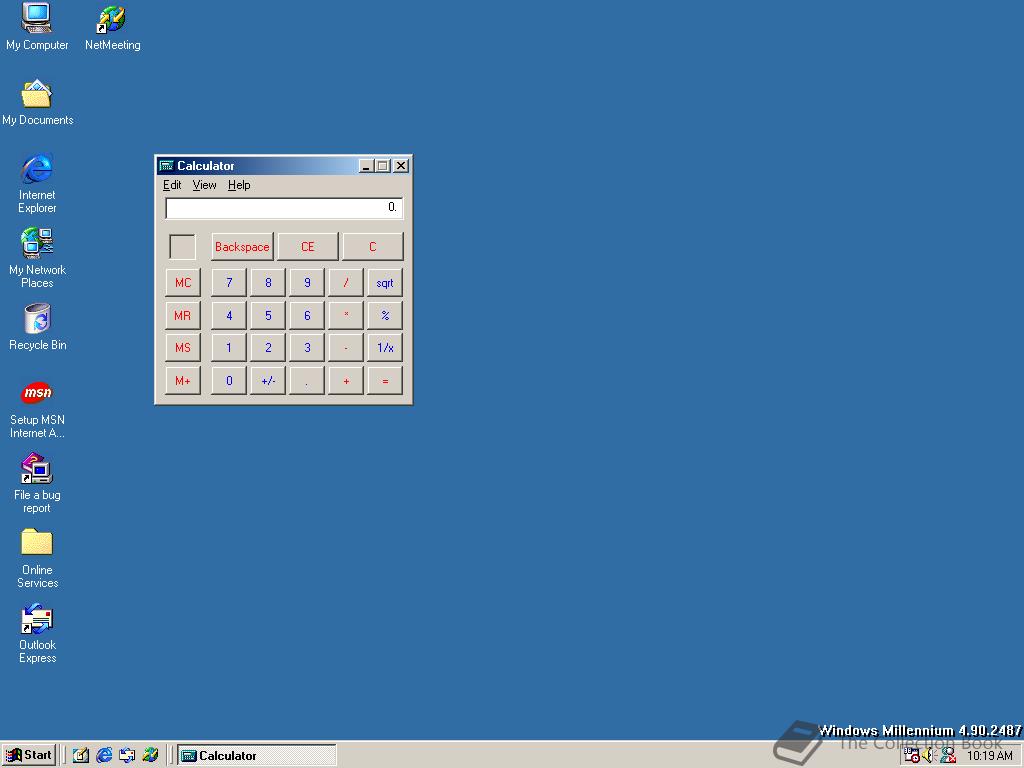Click the calculator display field
This screenshot has height=768, width=1024.
[284, 208]
